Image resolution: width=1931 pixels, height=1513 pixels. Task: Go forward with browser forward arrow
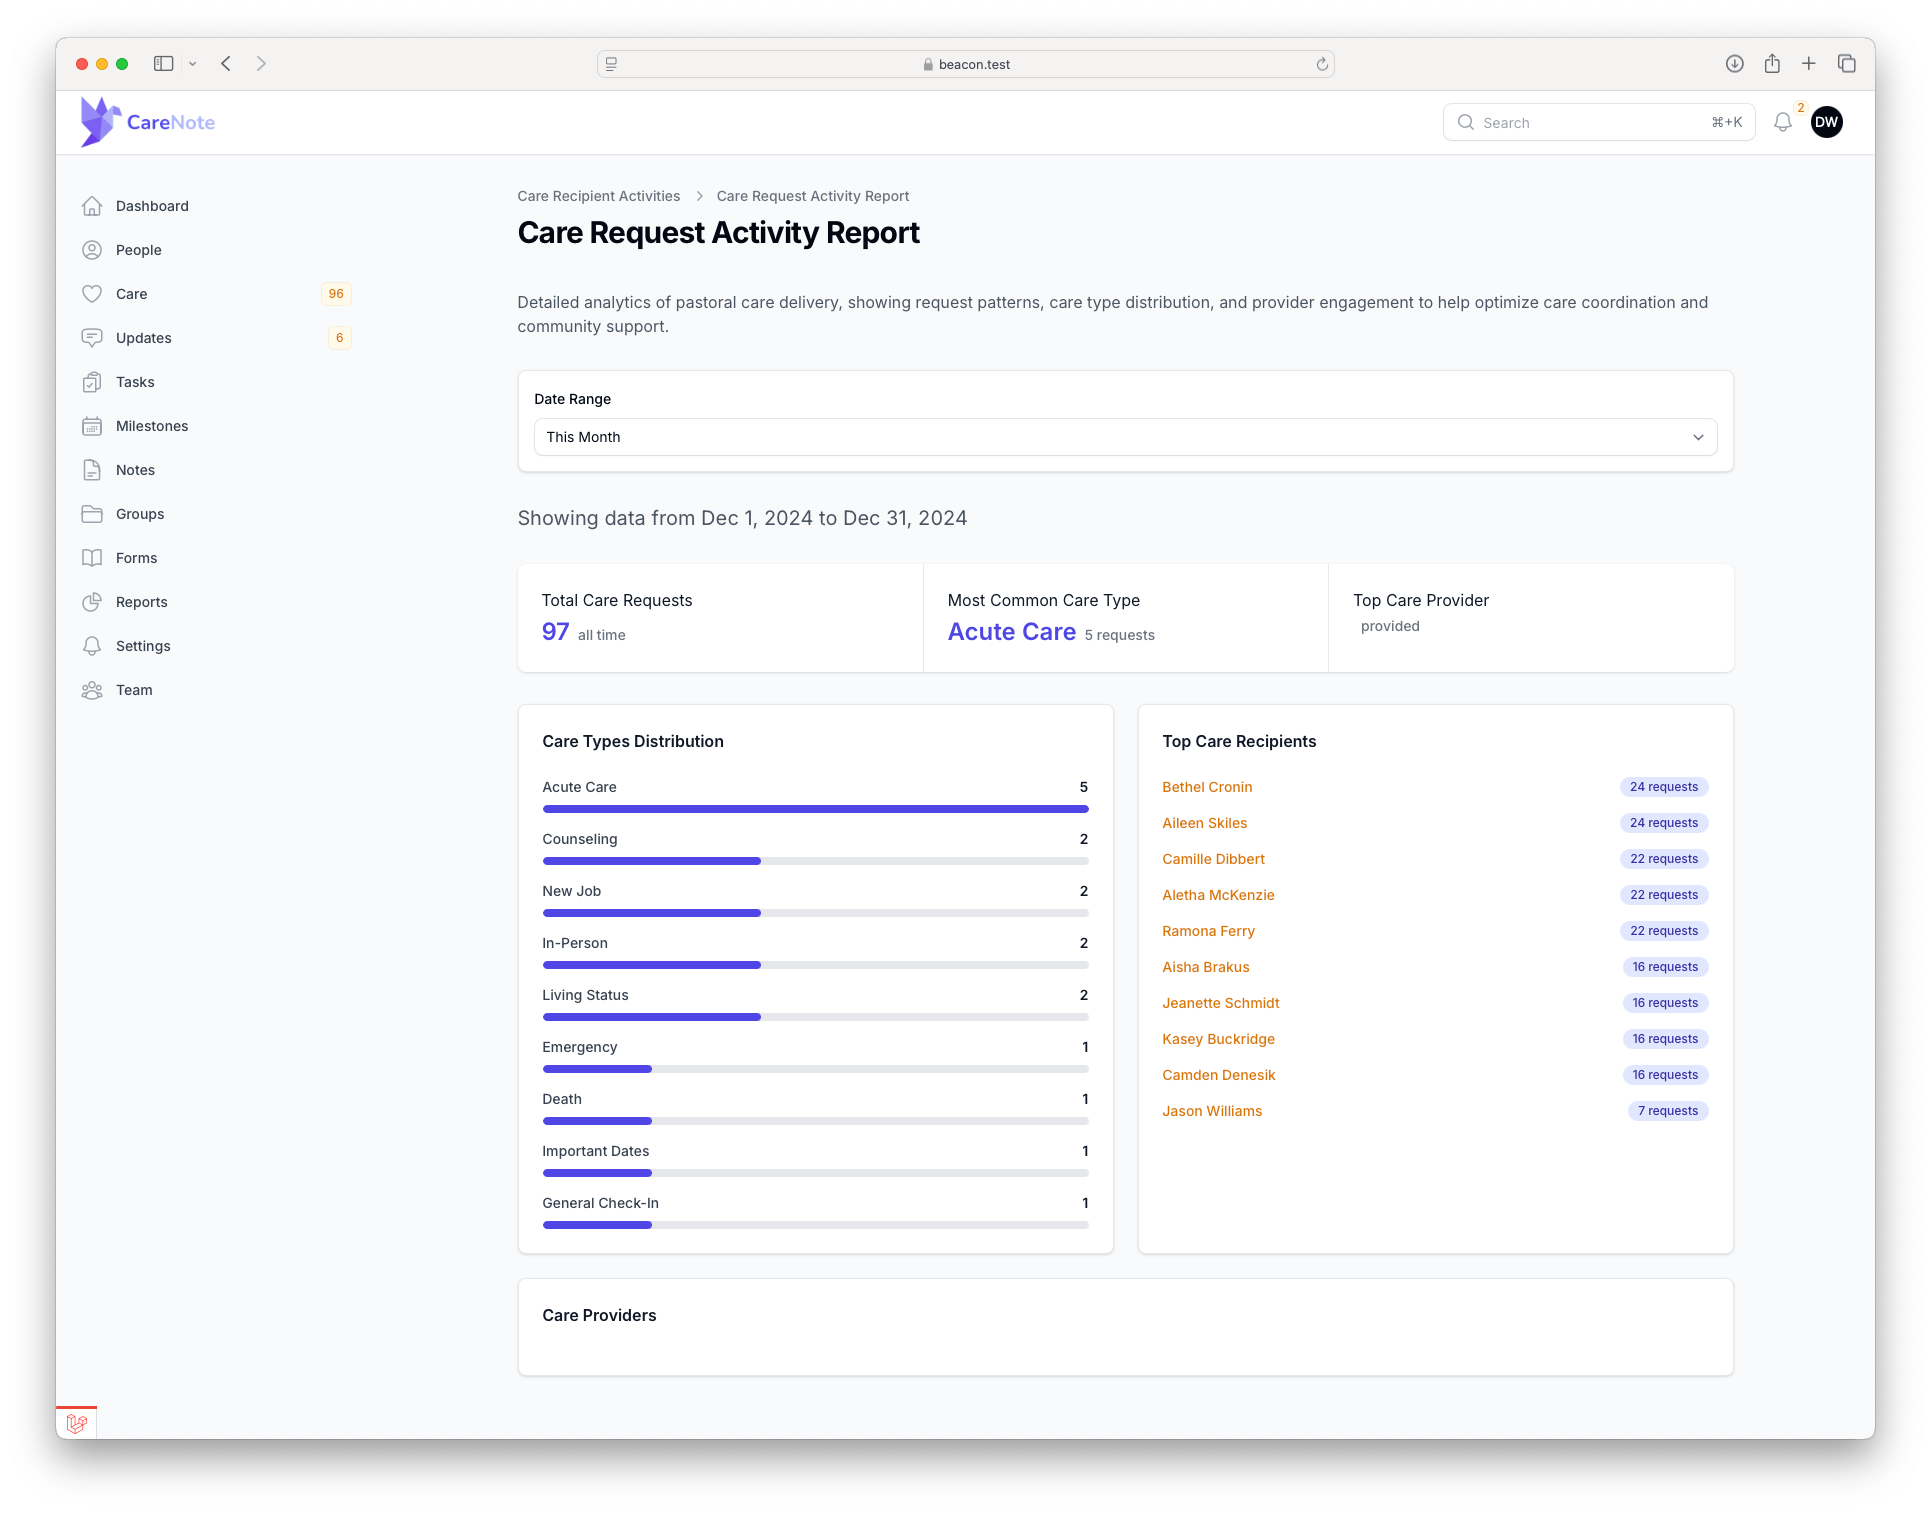click(x=261, y=64)
